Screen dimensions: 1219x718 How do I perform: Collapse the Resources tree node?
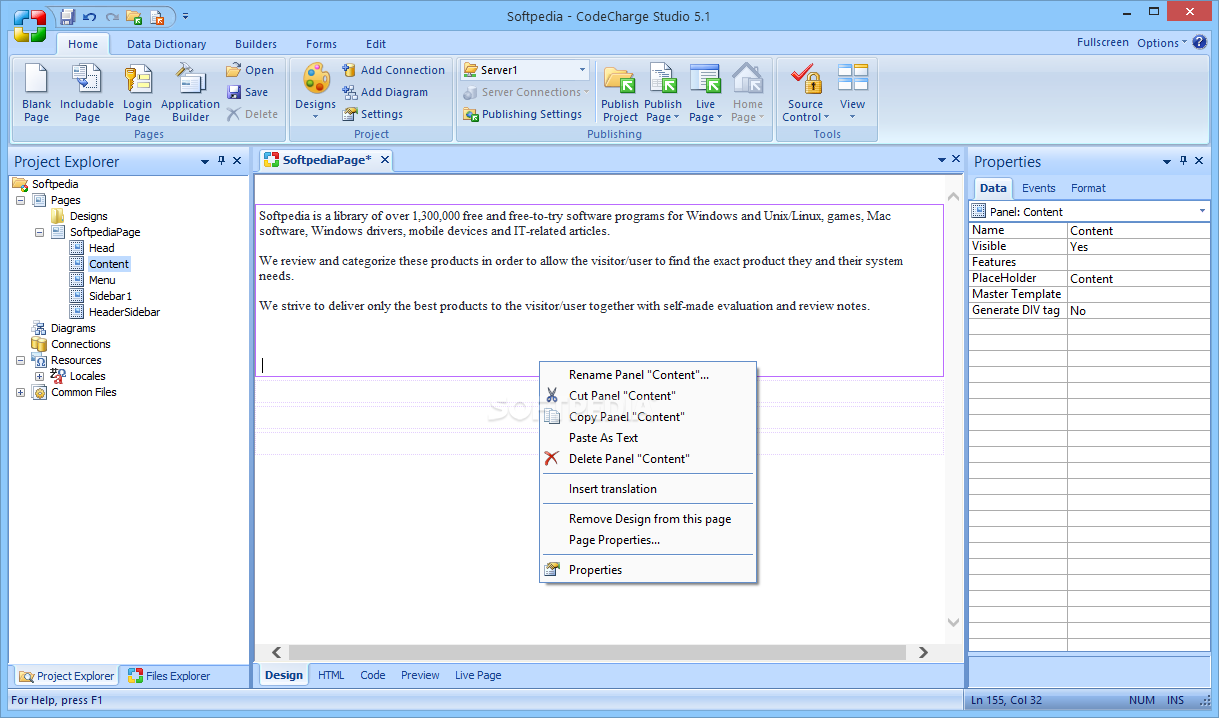tap(20, 360)
